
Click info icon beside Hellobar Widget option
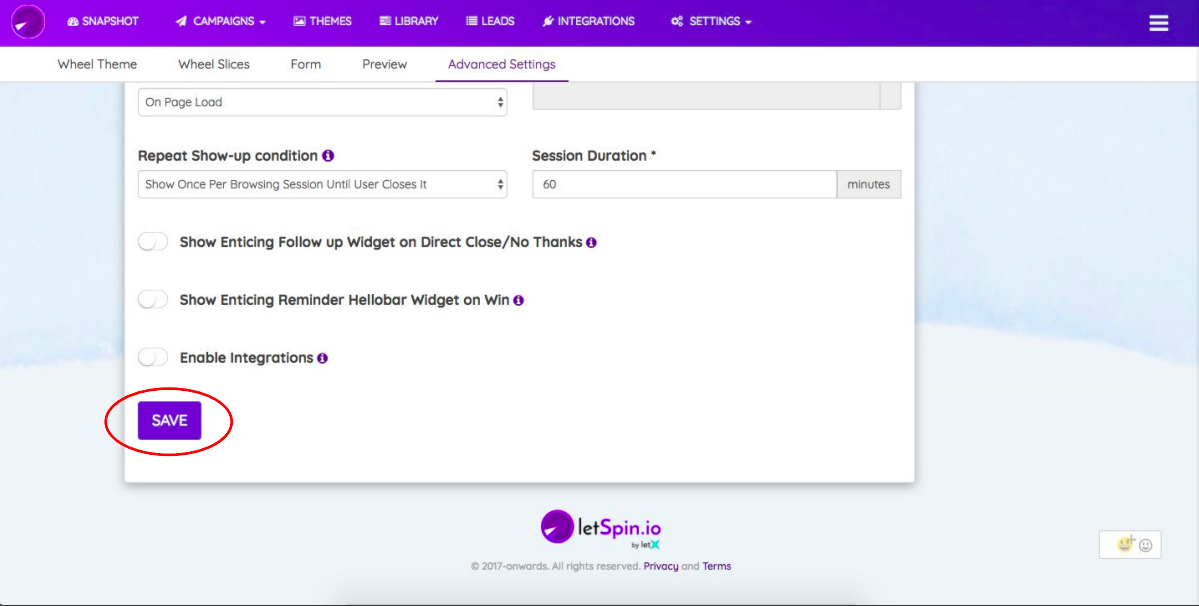[518, 300]
